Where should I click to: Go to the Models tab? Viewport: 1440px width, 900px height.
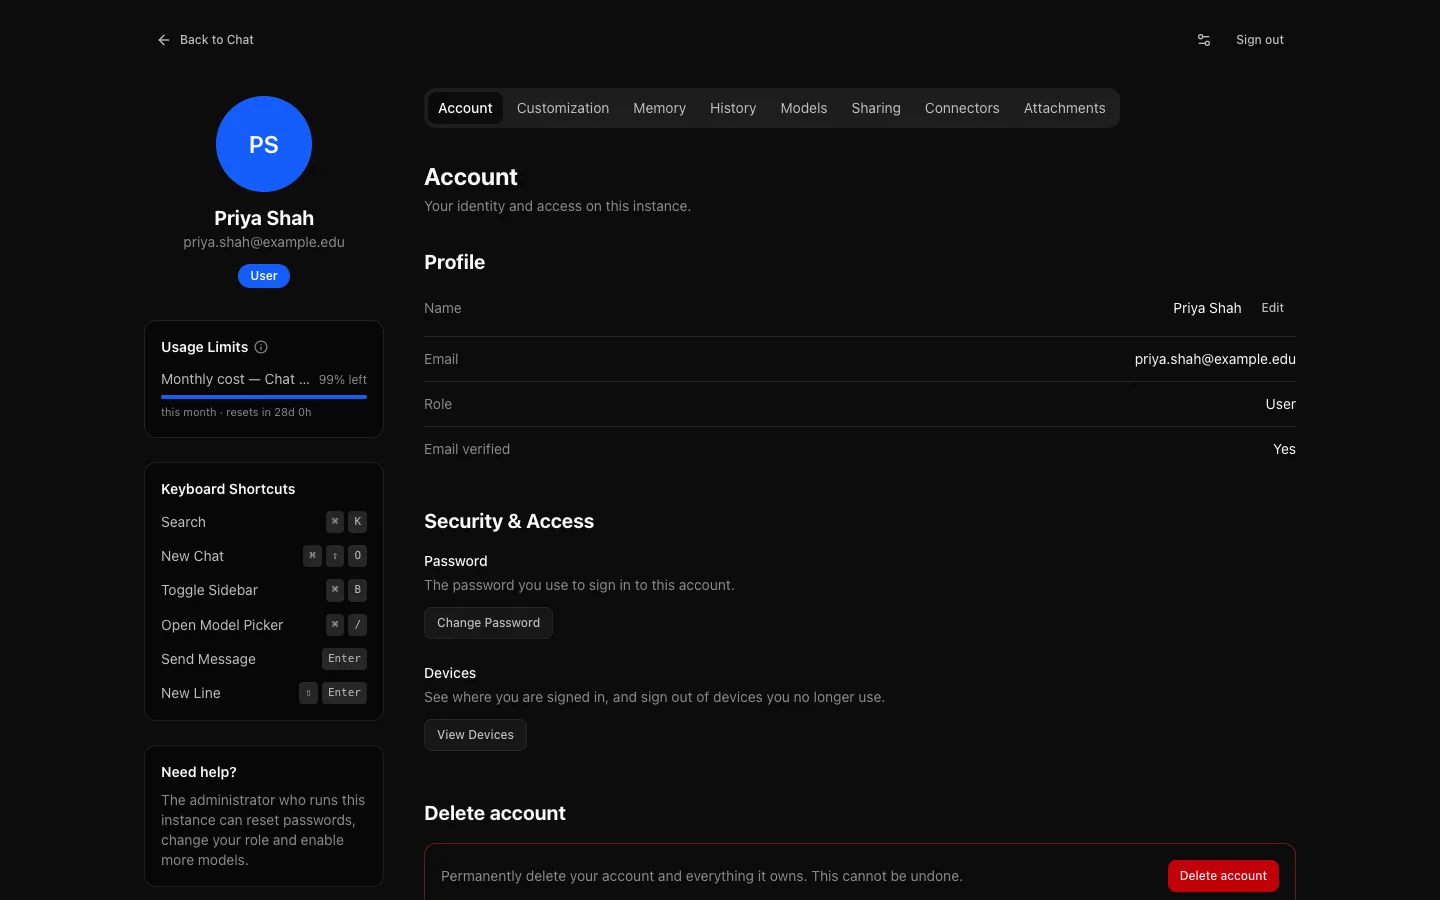point(804,108)
